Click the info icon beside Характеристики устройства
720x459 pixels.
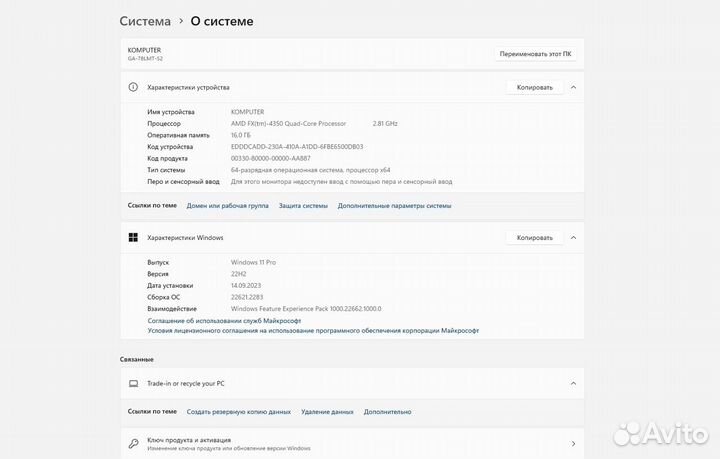(132, 87)
